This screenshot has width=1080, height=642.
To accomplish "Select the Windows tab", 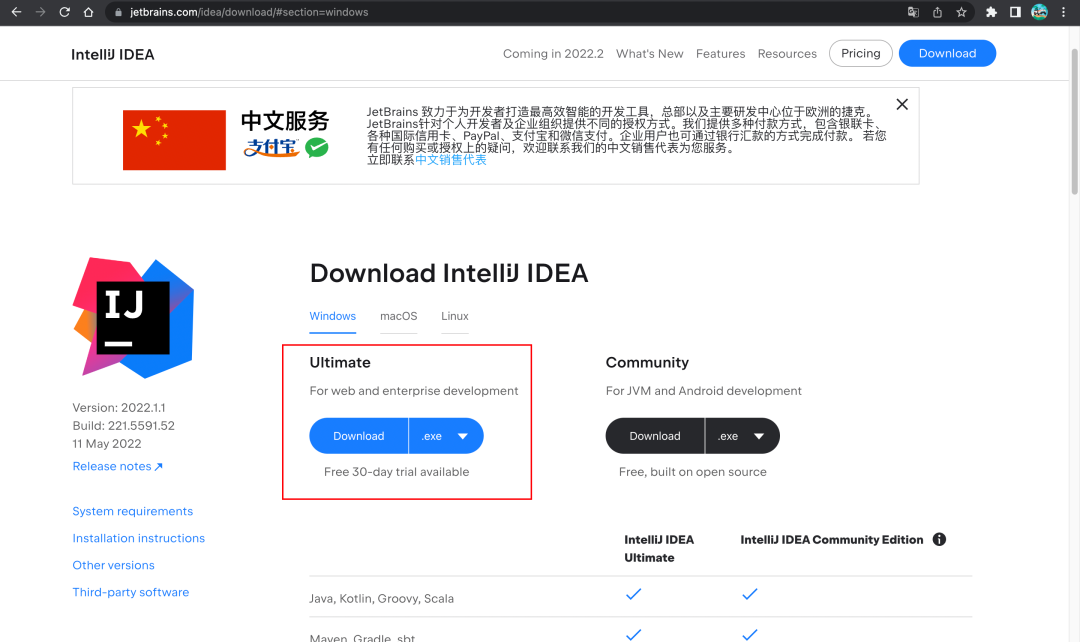I will click(333, 316).
